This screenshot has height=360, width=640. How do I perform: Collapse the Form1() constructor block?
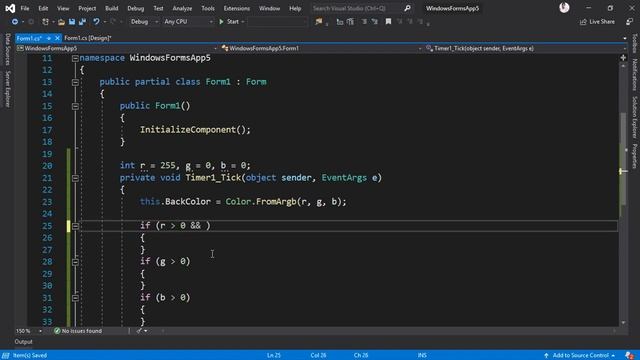75,107
